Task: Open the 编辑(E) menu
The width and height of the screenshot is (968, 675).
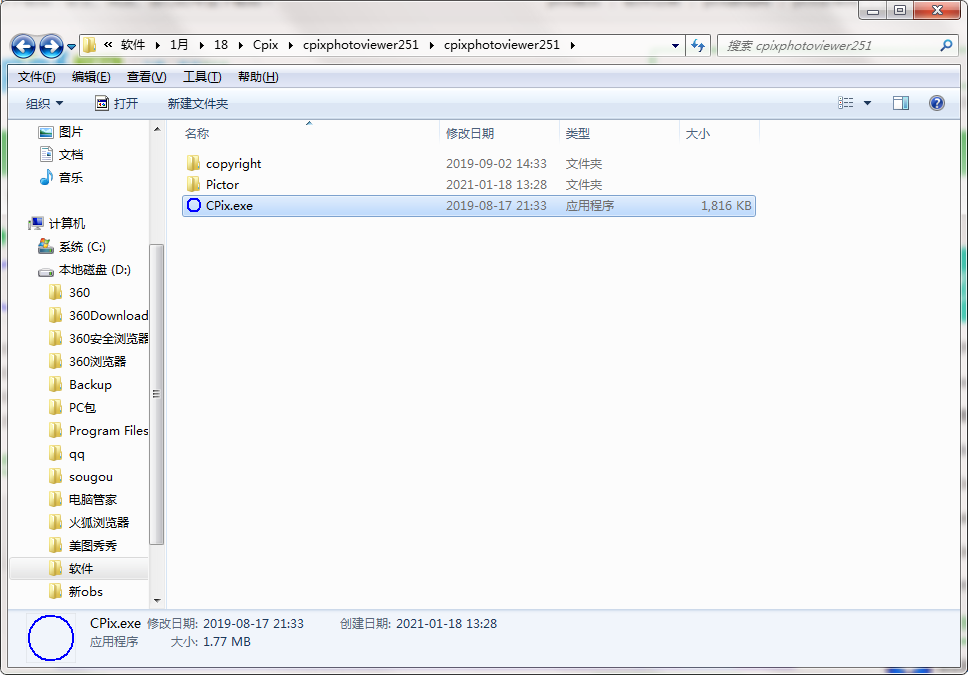Action: tap(91, 77)
